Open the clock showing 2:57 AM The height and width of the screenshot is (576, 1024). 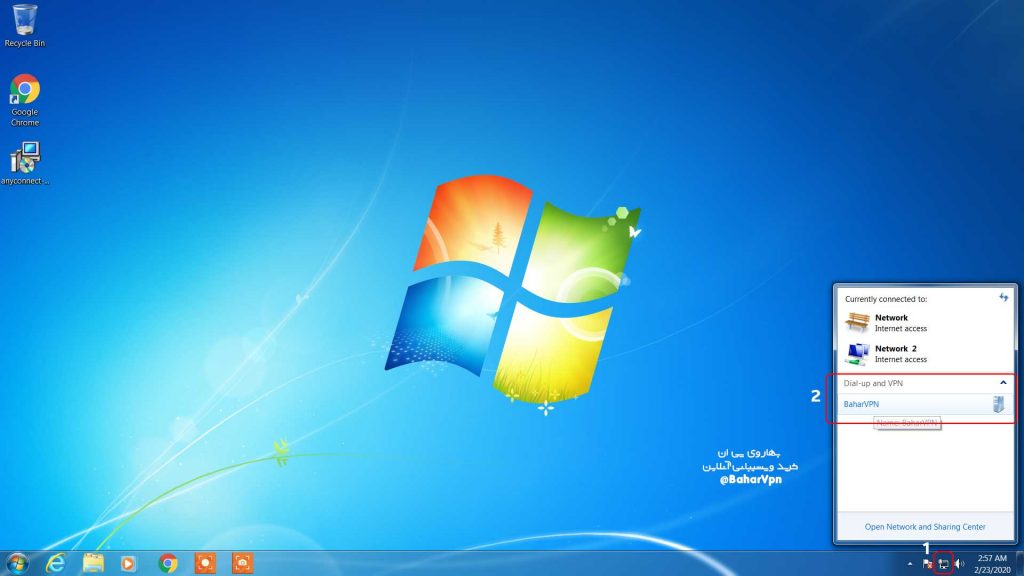pos(992,564)
